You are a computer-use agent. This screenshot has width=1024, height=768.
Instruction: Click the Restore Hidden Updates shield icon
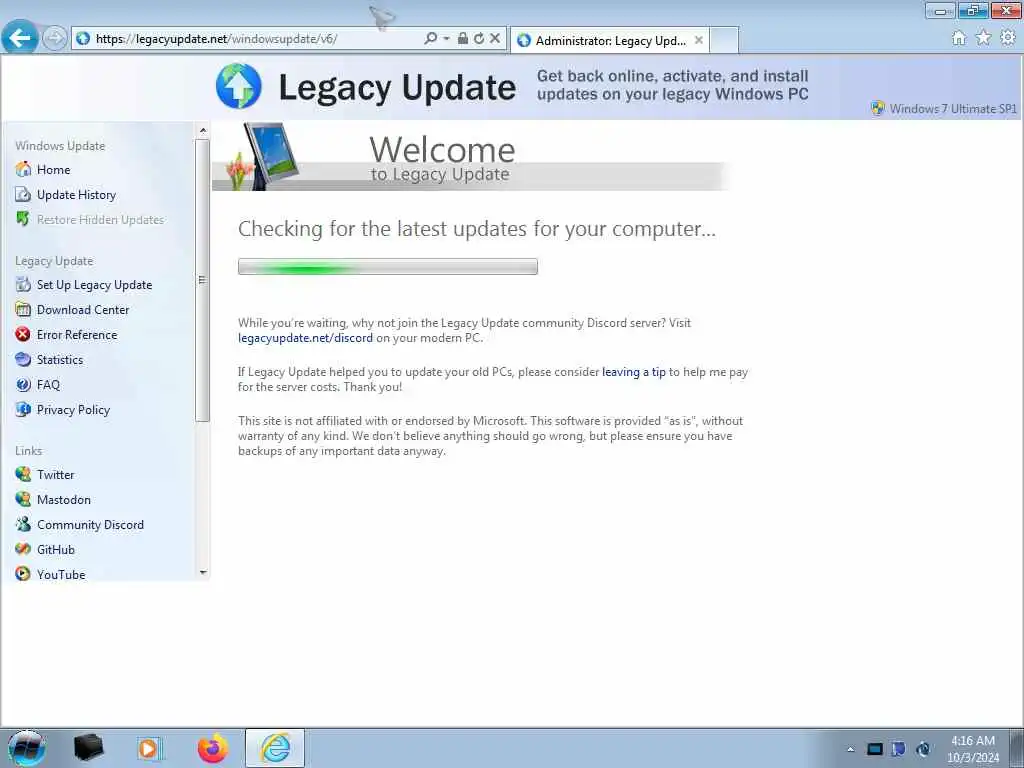coord(23,219)
